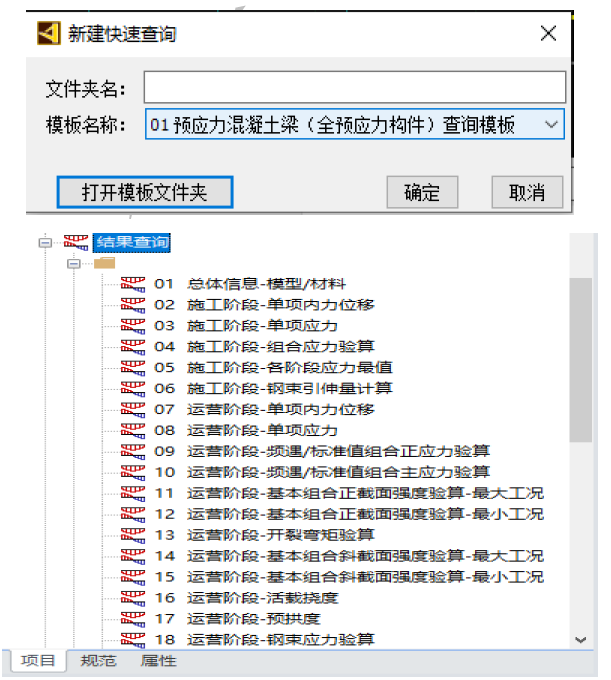The width and height of the screenshot is (611, 680).
Task: Select the 结果查询 tree label
Action: tap(132, 242)
